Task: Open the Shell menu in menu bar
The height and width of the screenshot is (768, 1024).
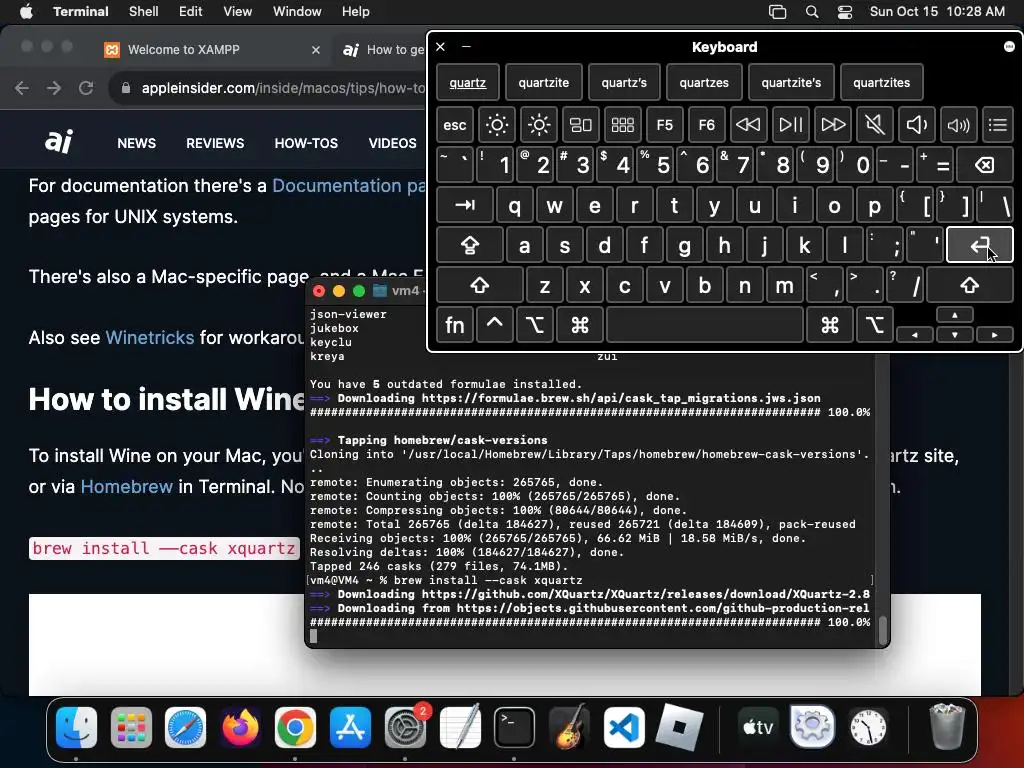Action: (x=144, y=12)
